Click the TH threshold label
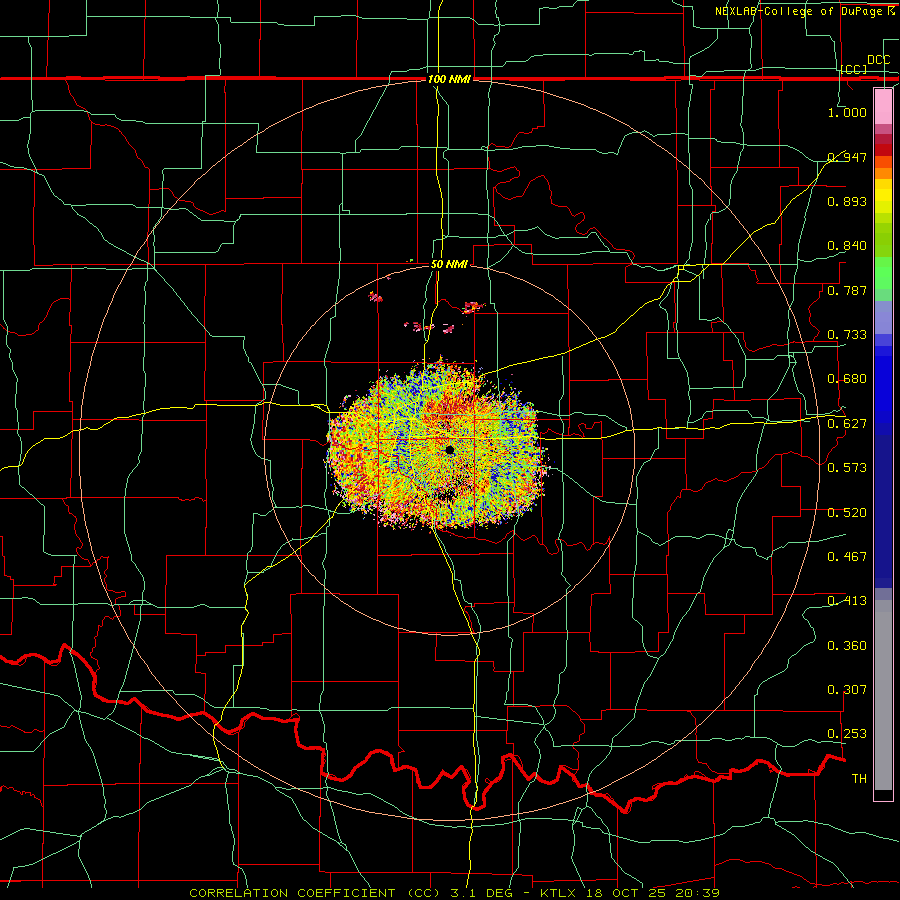Viewport: 900px width, 900px height. tap(859, 778)
